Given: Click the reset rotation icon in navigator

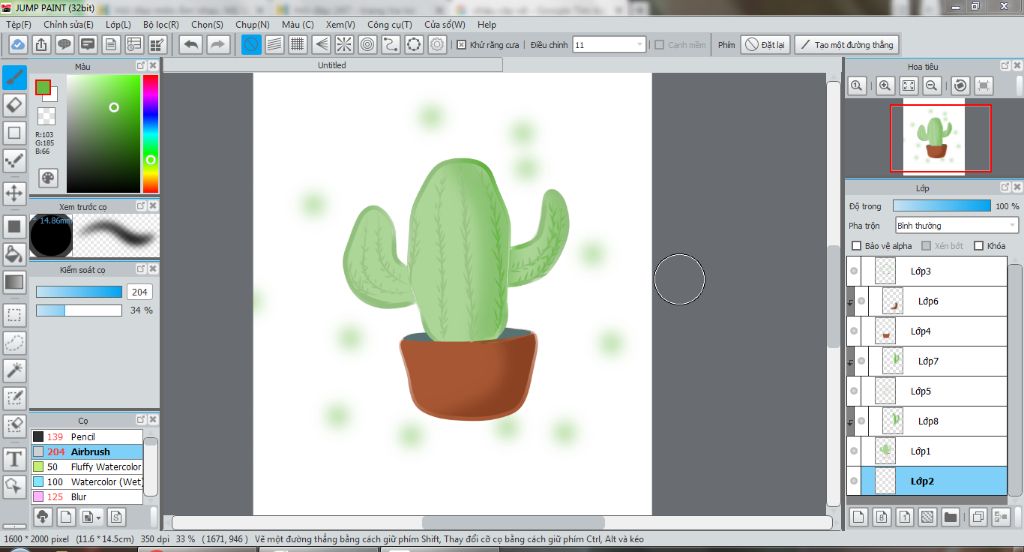Looking at the screenshot, I should pos(960,86).
